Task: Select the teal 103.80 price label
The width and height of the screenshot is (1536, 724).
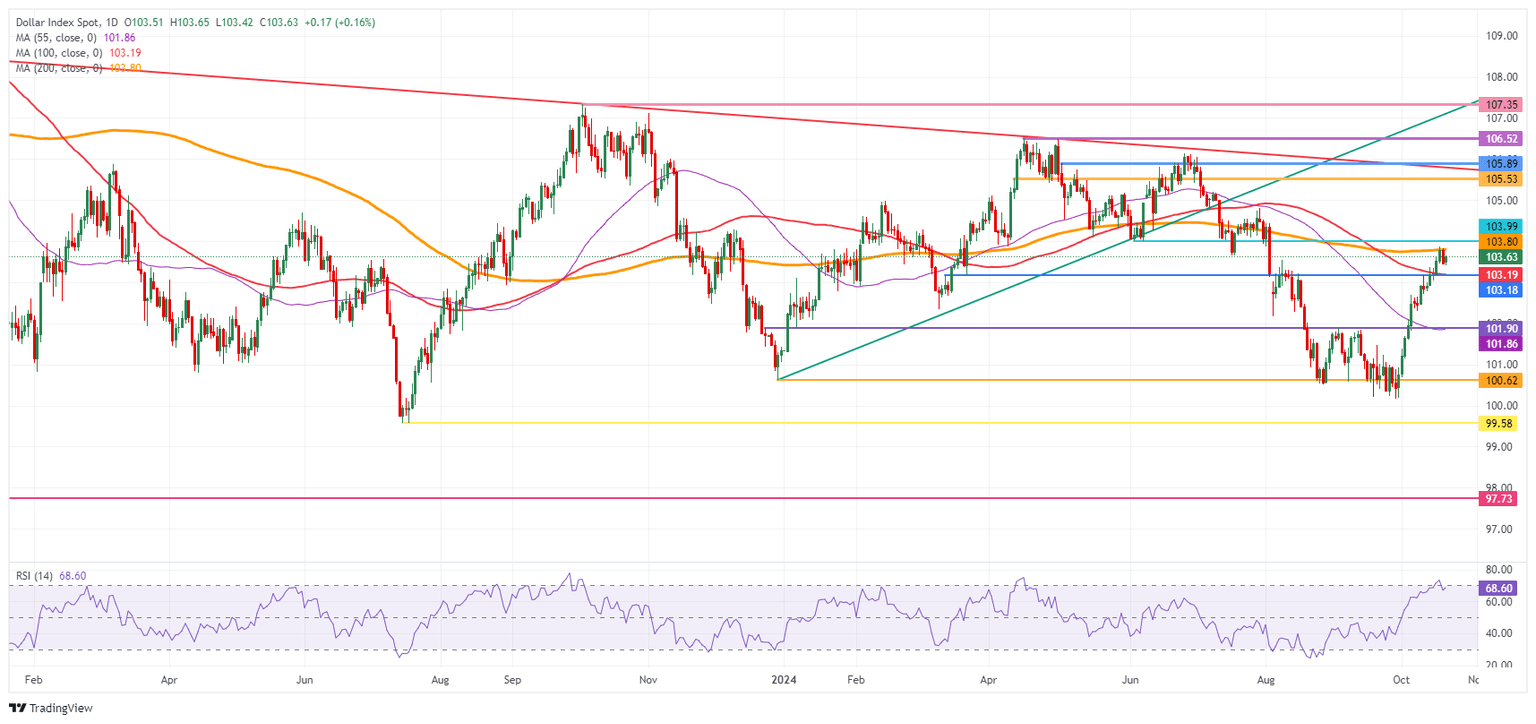Action: (1500, 241)
